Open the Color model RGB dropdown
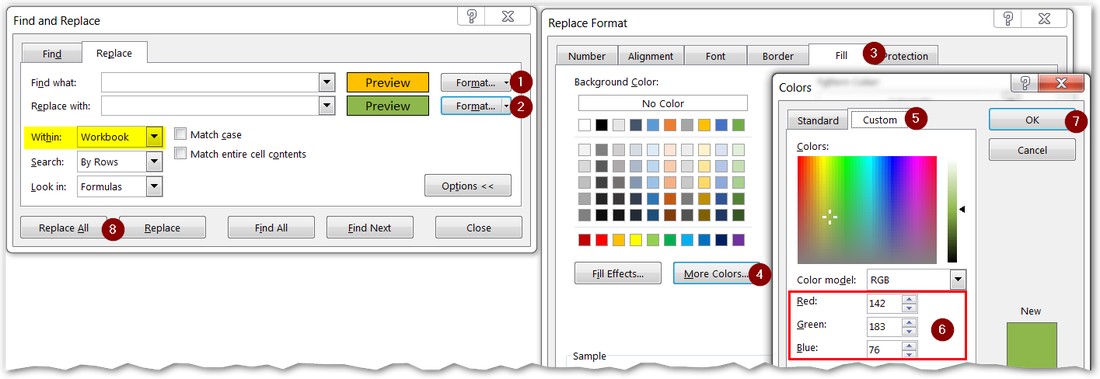Image resolution: width=1100 pixels, height=379 pixels. pyautogui.click(x=958, y=279)
